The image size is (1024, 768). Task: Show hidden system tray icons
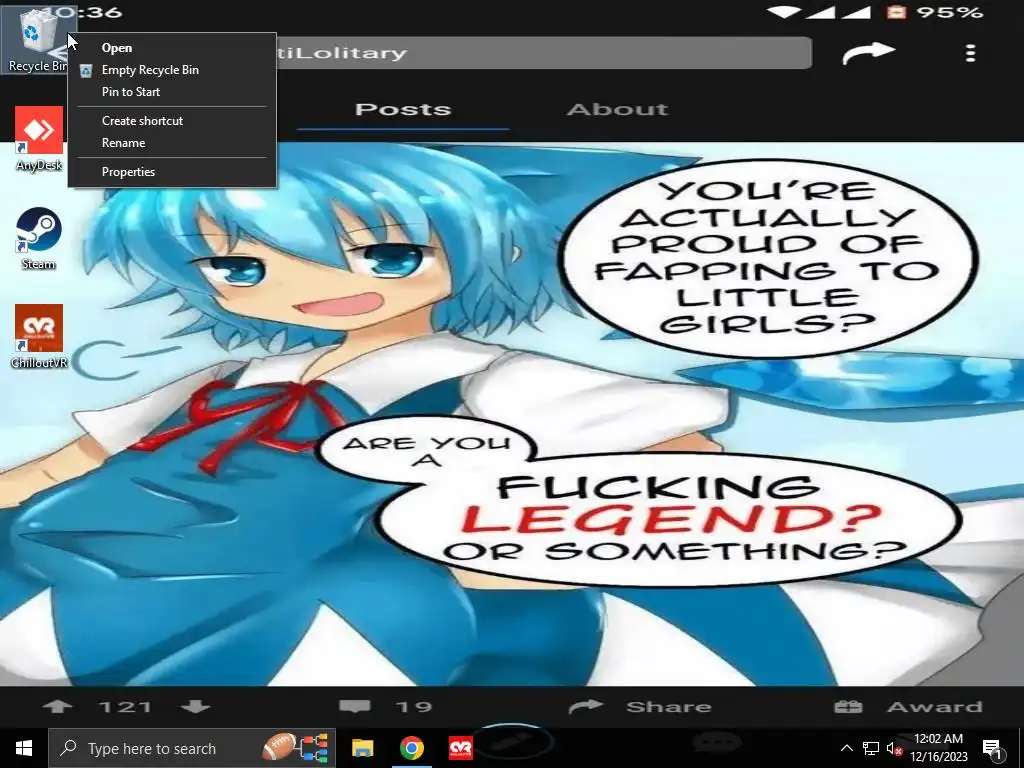[846, 748]
